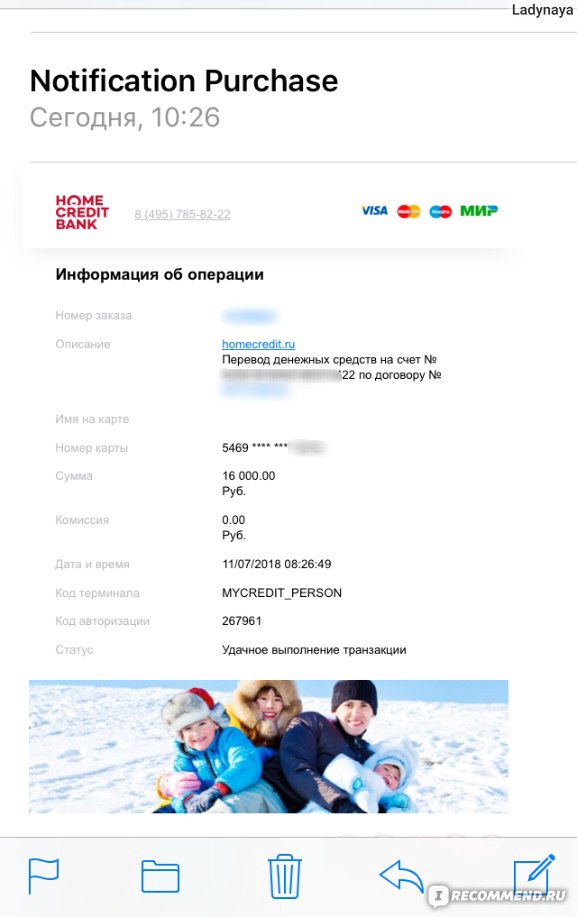Tap the reply arrow icon
This screenshot has width=577, height=917.
401,876
